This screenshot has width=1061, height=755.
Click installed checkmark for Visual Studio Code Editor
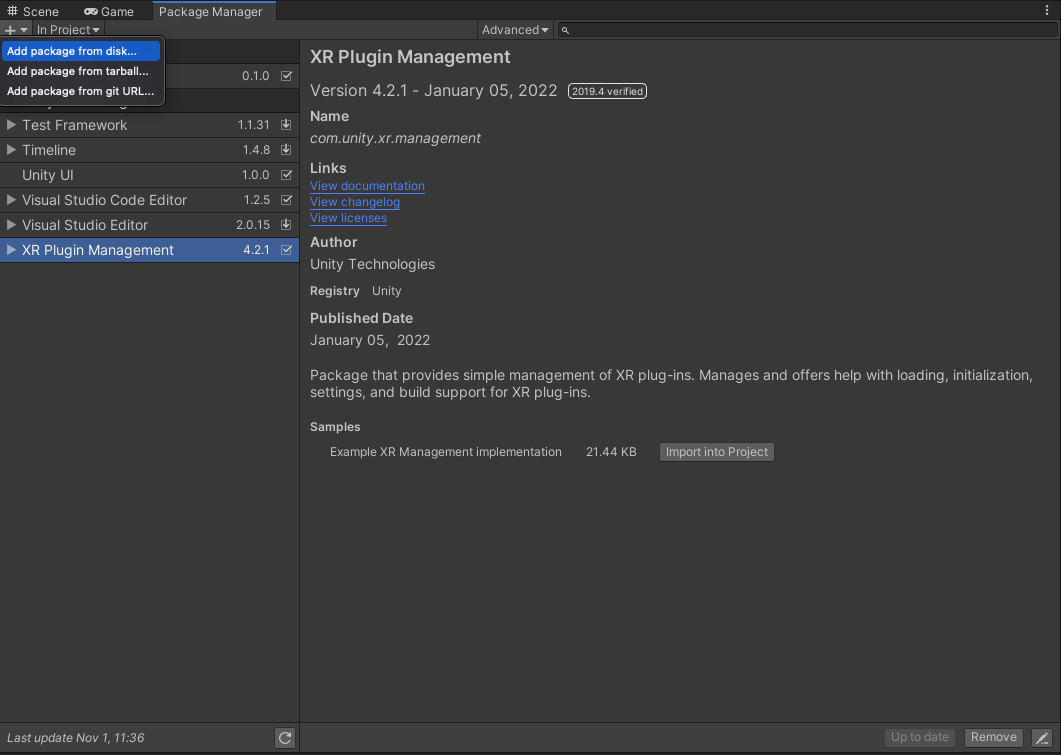coord(287,200)
